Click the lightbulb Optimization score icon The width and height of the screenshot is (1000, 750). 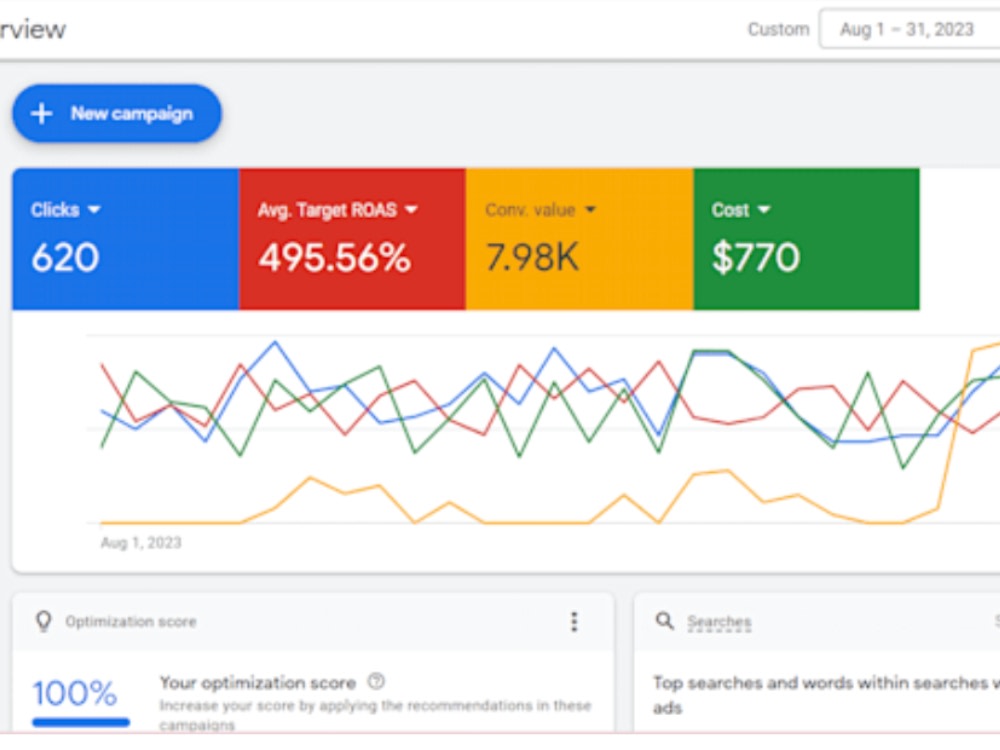click(43, 621)
